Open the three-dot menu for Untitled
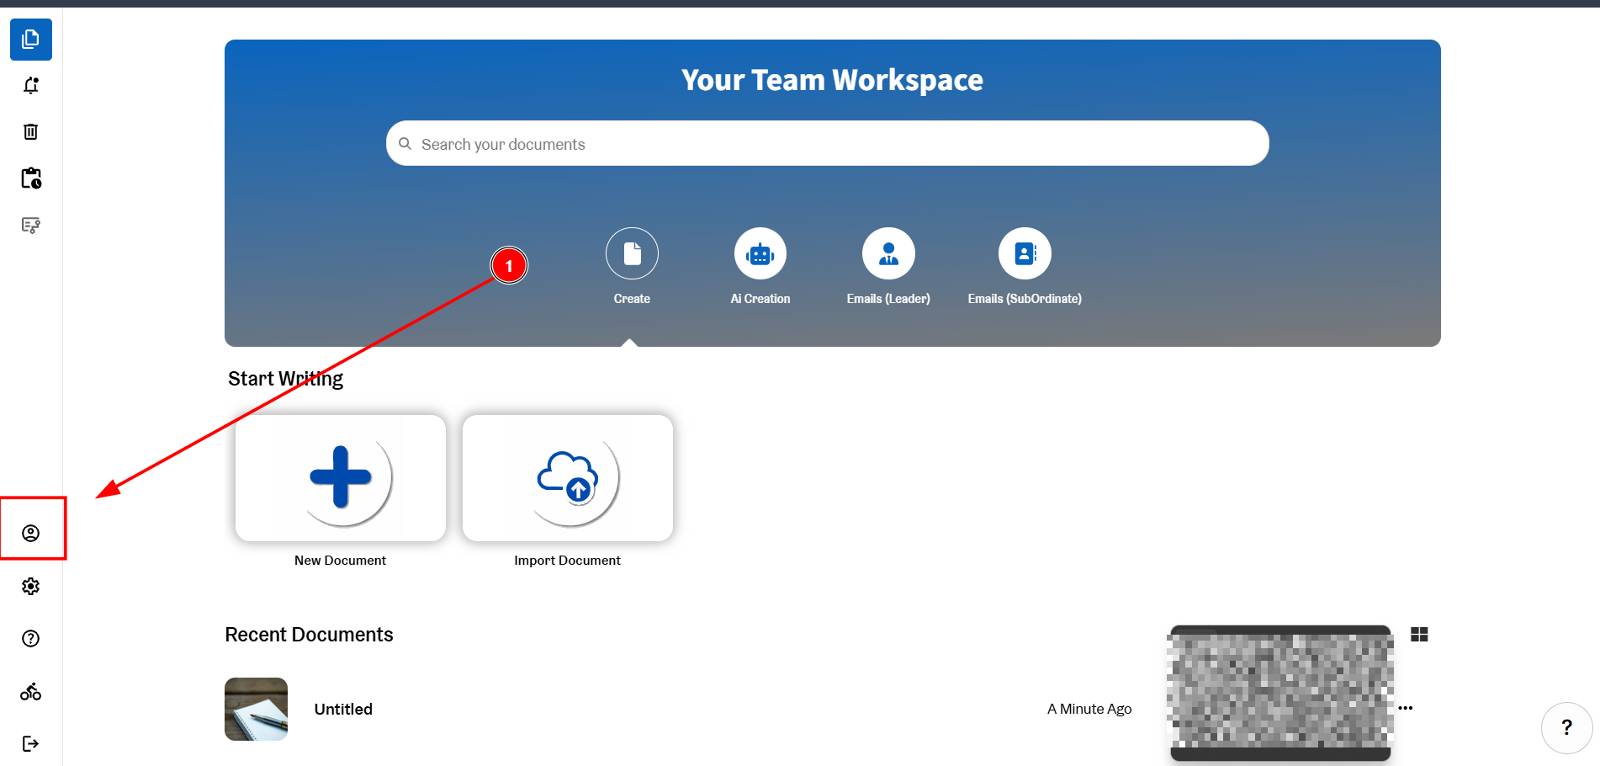The height and width of the screenshot is (766, 1600). pyautogui.click(x=1405, y=708)
